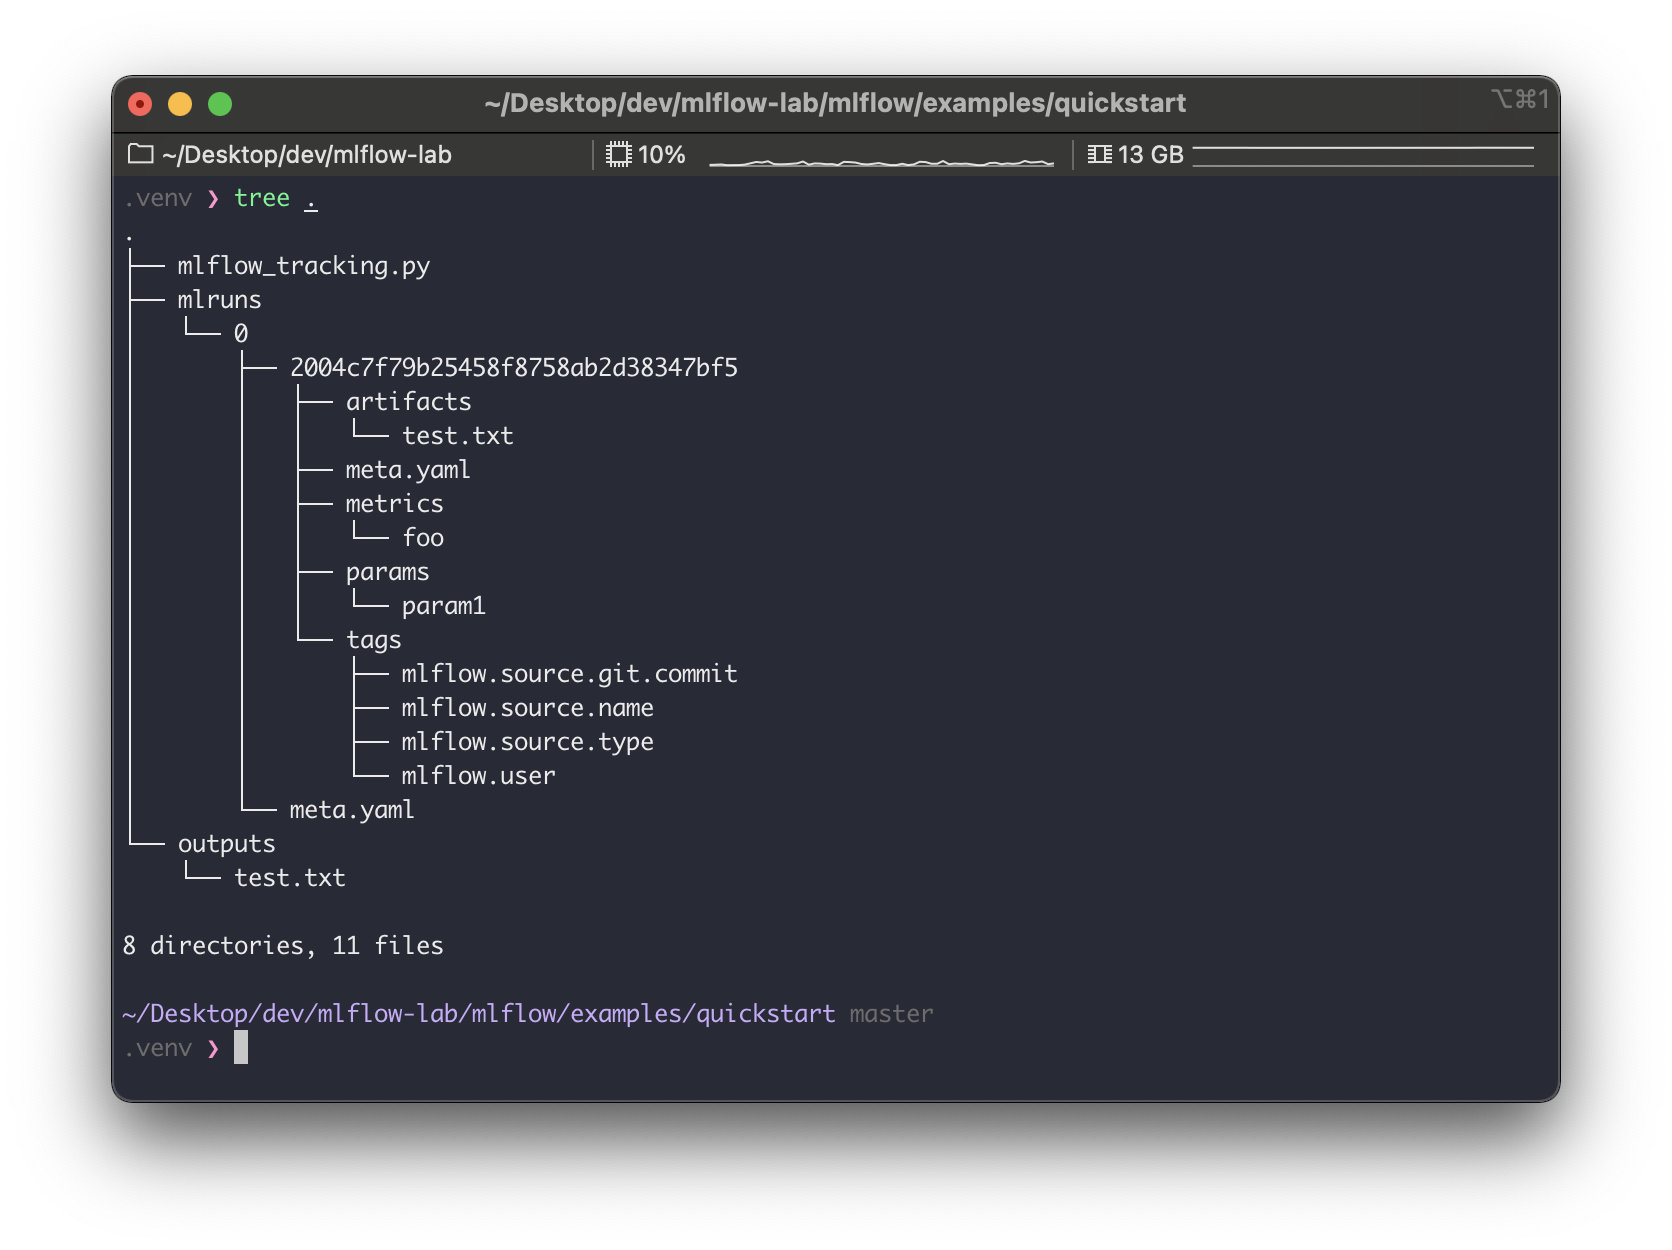Click the yellow minimize window button
1672x1250 pixels.
[180, 104]
